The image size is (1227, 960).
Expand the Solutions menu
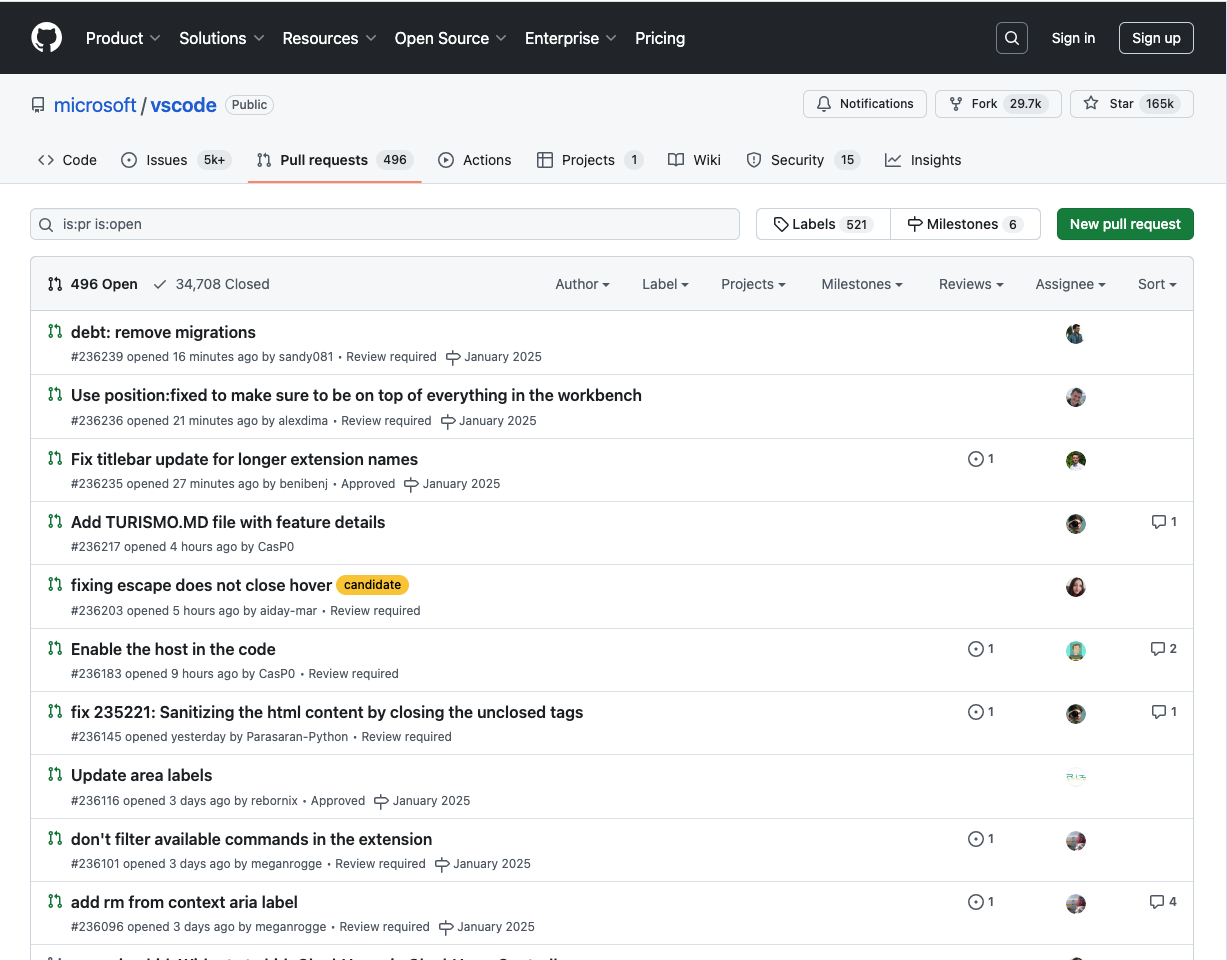pyautogui.click(x=222, y=38)
